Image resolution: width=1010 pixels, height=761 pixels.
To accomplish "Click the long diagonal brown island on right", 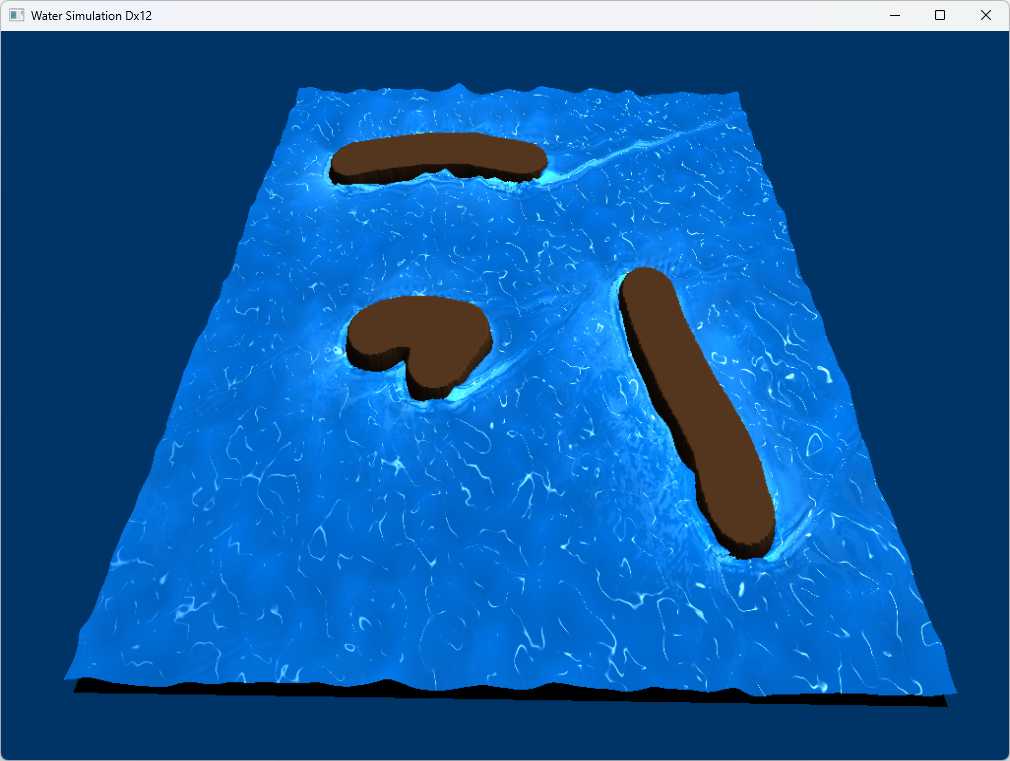I will (x=696, y=412).
